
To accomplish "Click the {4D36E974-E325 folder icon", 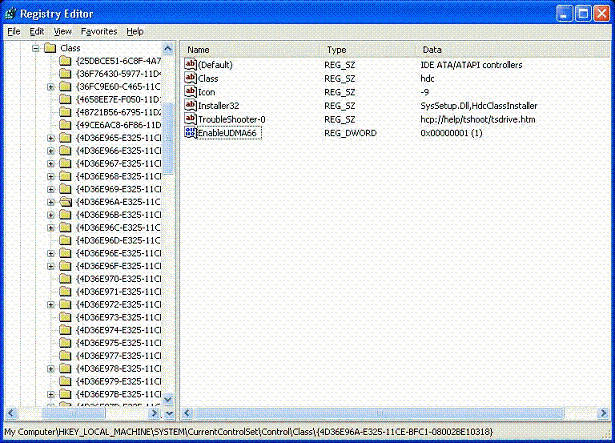I will click(65, 330).
